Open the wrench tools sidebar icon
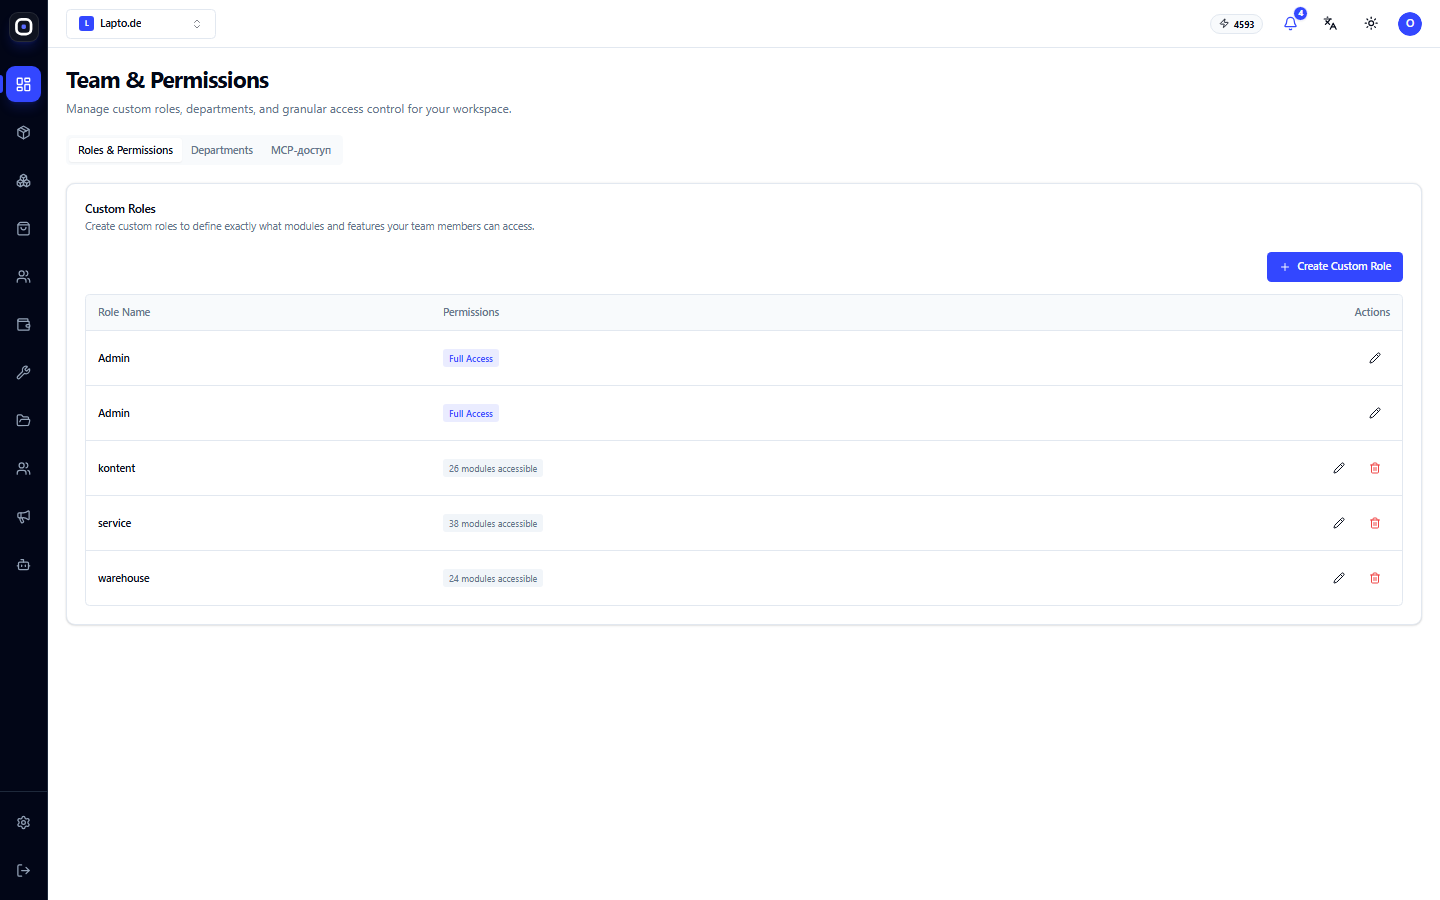 tap(24, 372)
